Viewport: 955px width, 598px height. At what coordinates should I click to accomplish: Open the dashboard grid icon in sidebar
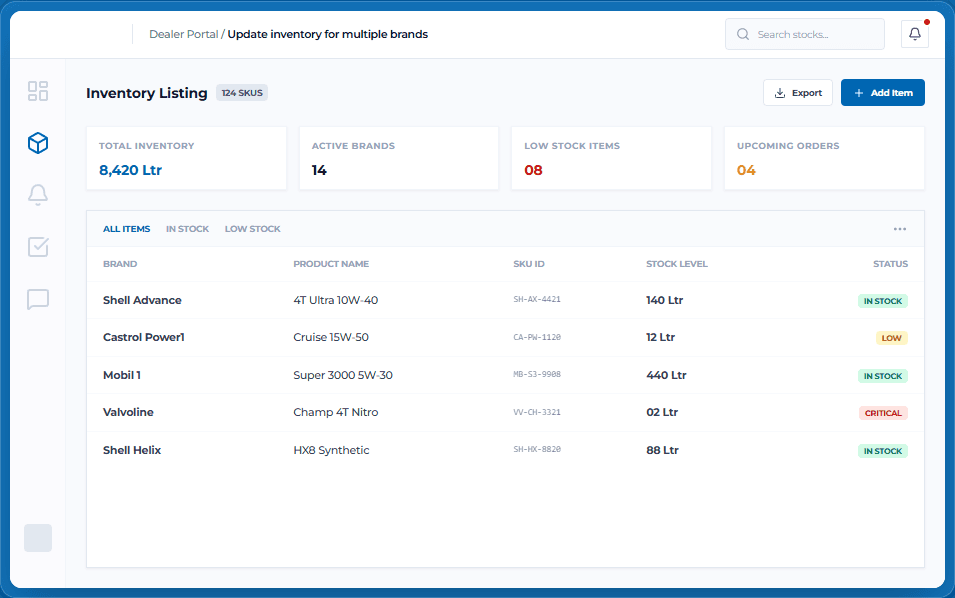[38, 91]
